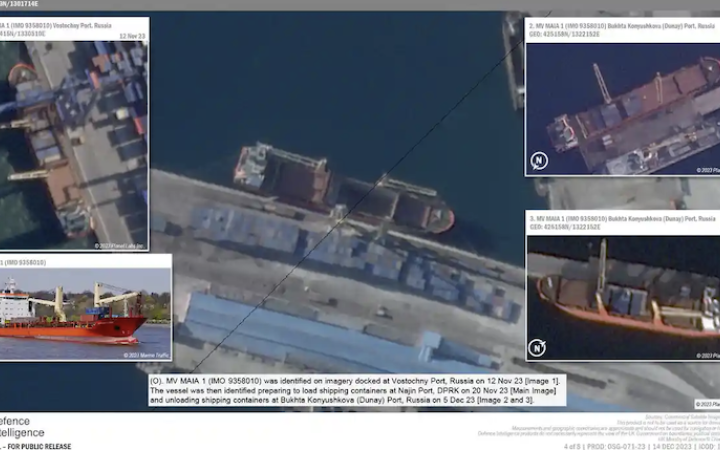Viewport: 720px width, 450px height.
Task: Open the red ship Marine Traffic photo
Action: pos(85,314)
